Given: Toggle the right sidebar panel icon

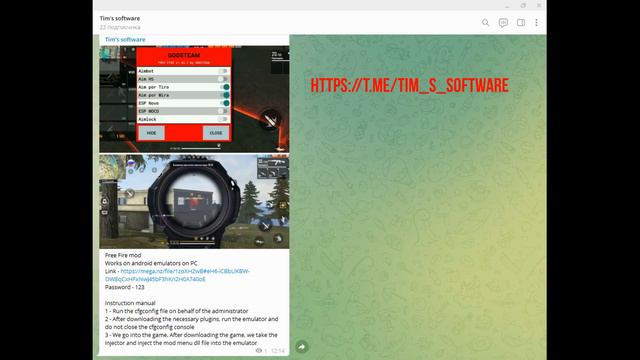Looking at the screenshot, I should click(521, 22).
